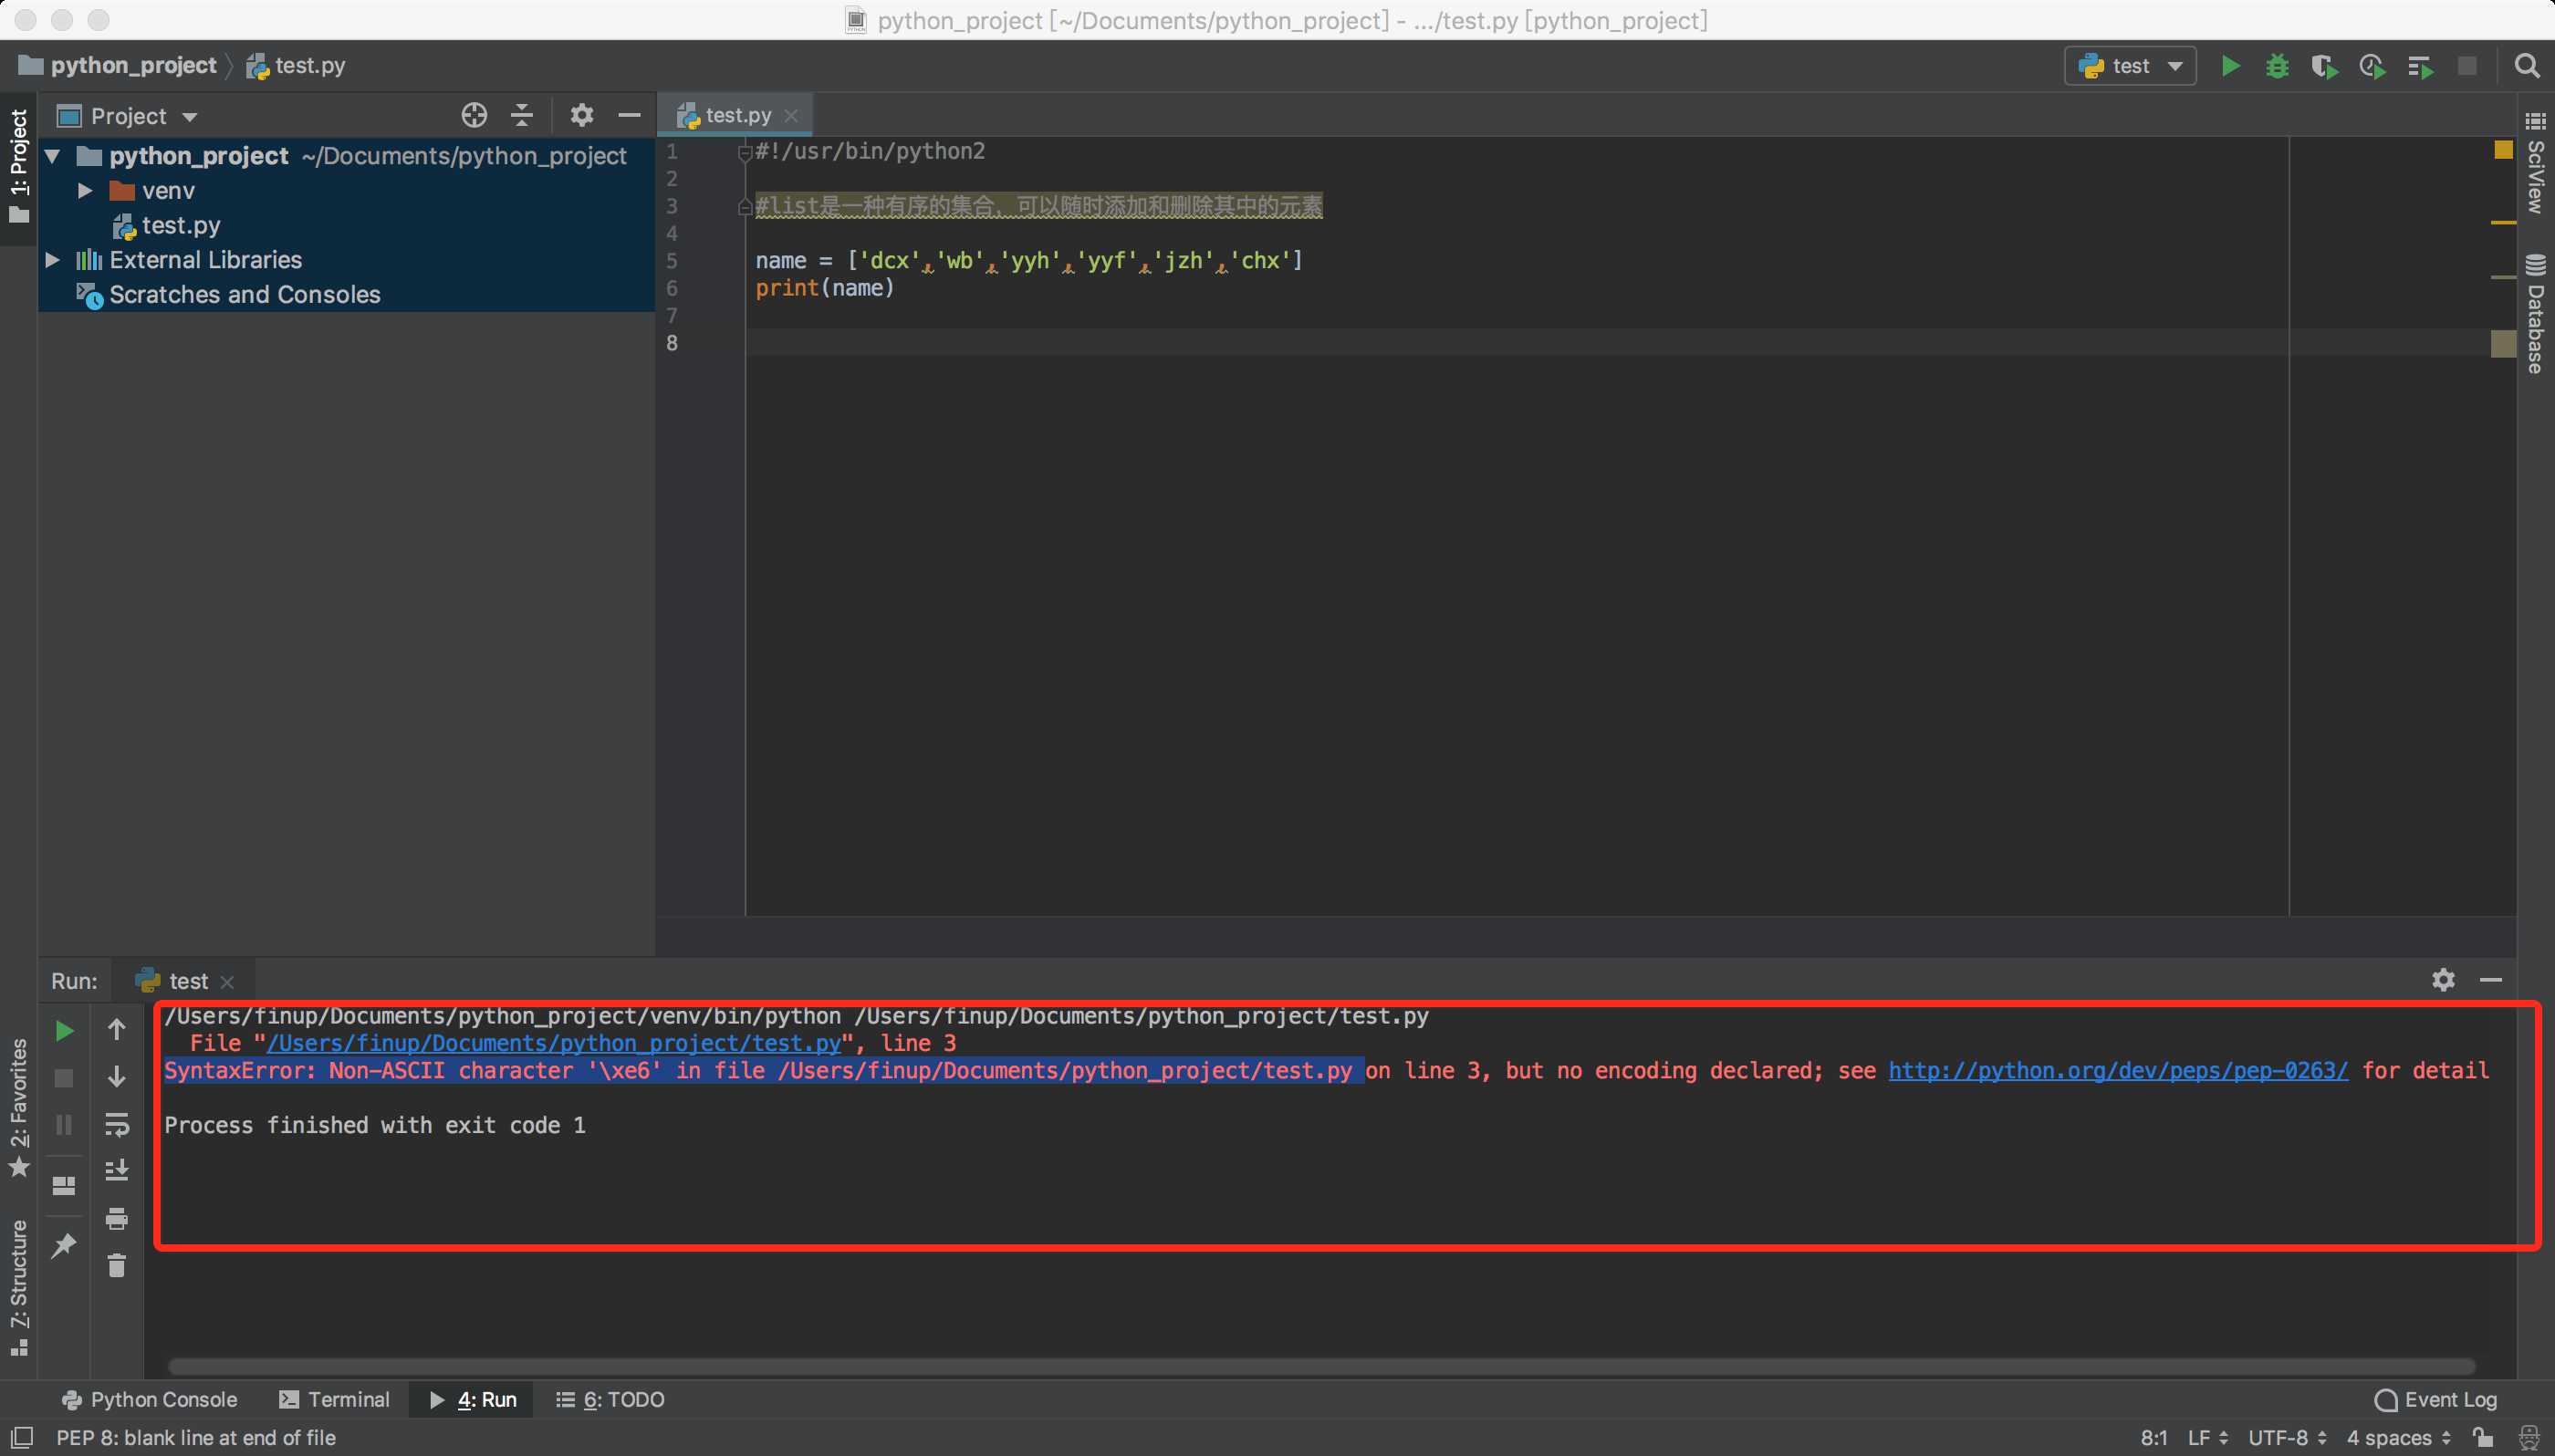This screenshot has width=2555, height=1456.
Task: Expand External Libraries node
Action: (x=53, y=260)
